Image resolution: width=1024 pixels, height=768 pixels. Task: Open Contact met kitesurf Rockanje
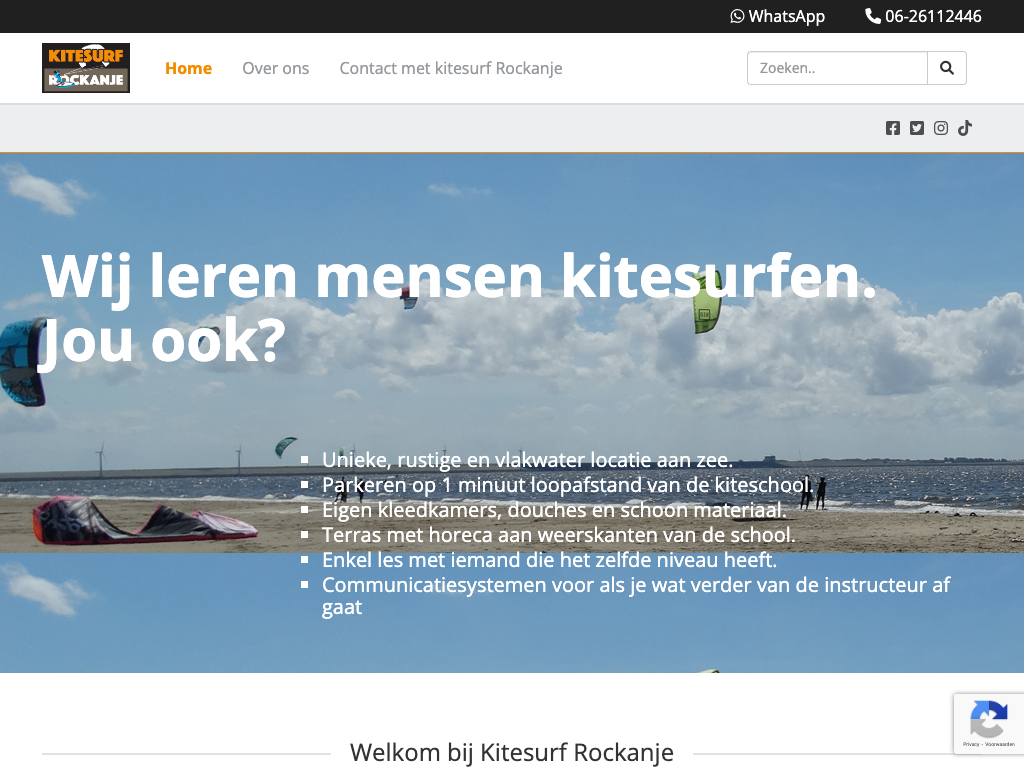coord(450,68)
